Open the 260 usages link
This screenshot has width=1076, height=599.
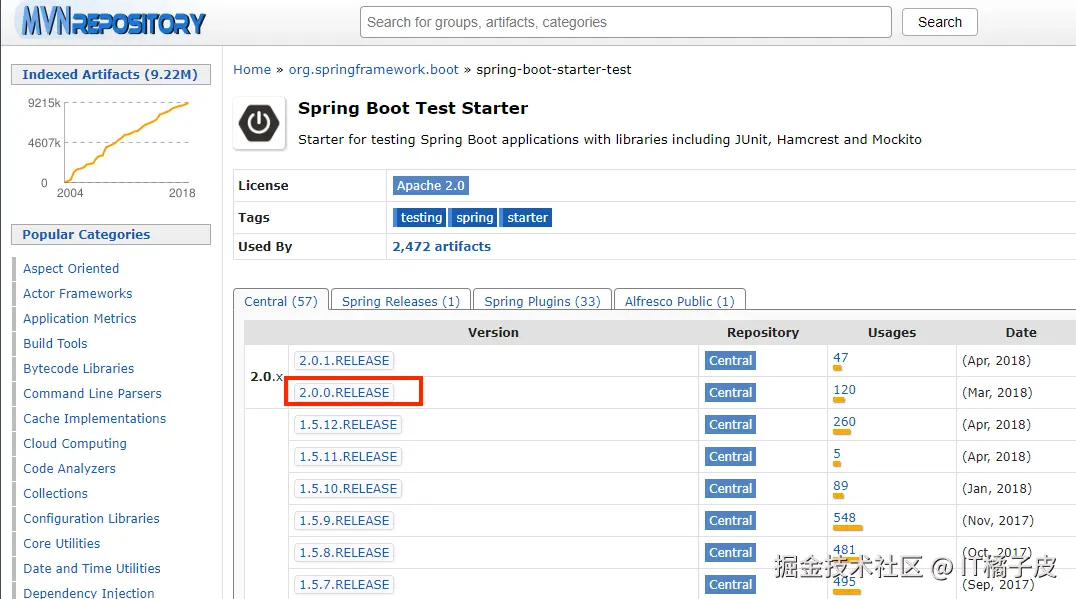844,422
